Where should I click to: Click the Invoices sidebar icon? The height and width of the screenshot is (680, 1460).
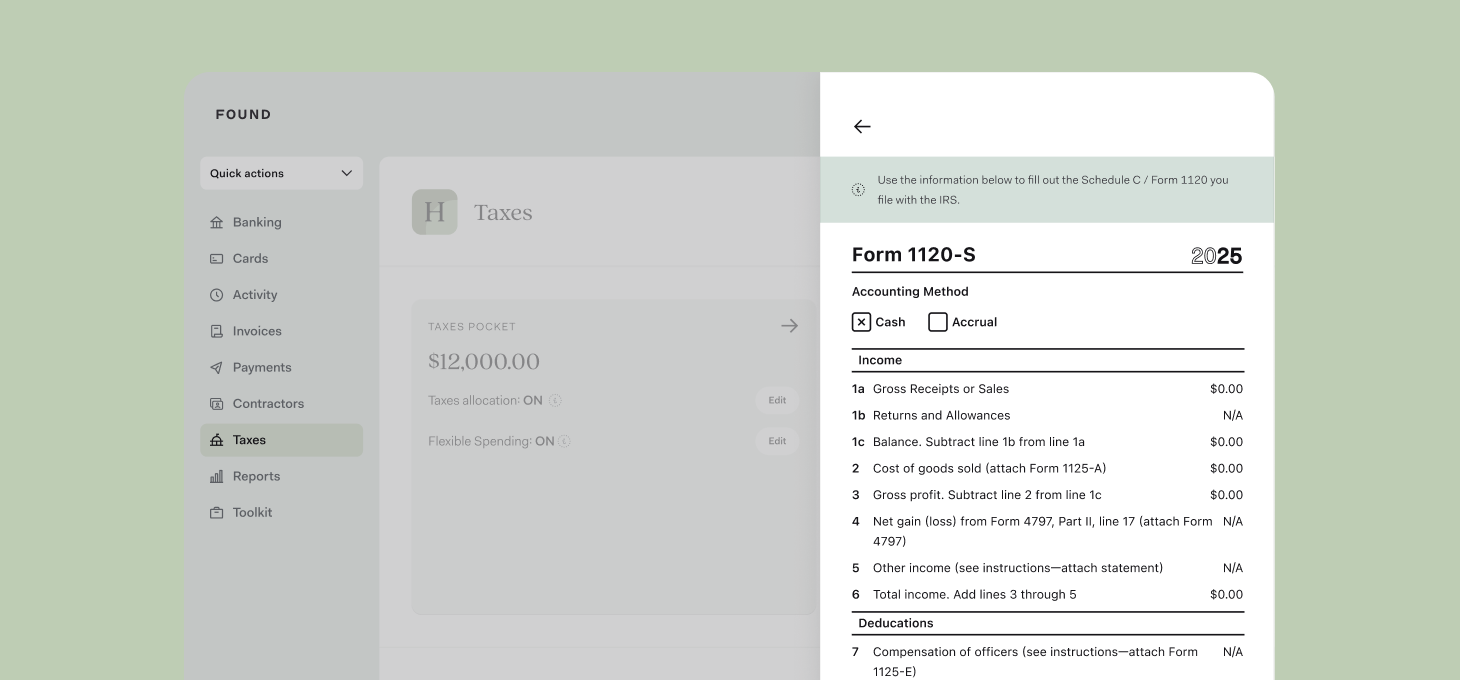pos(216,331)
